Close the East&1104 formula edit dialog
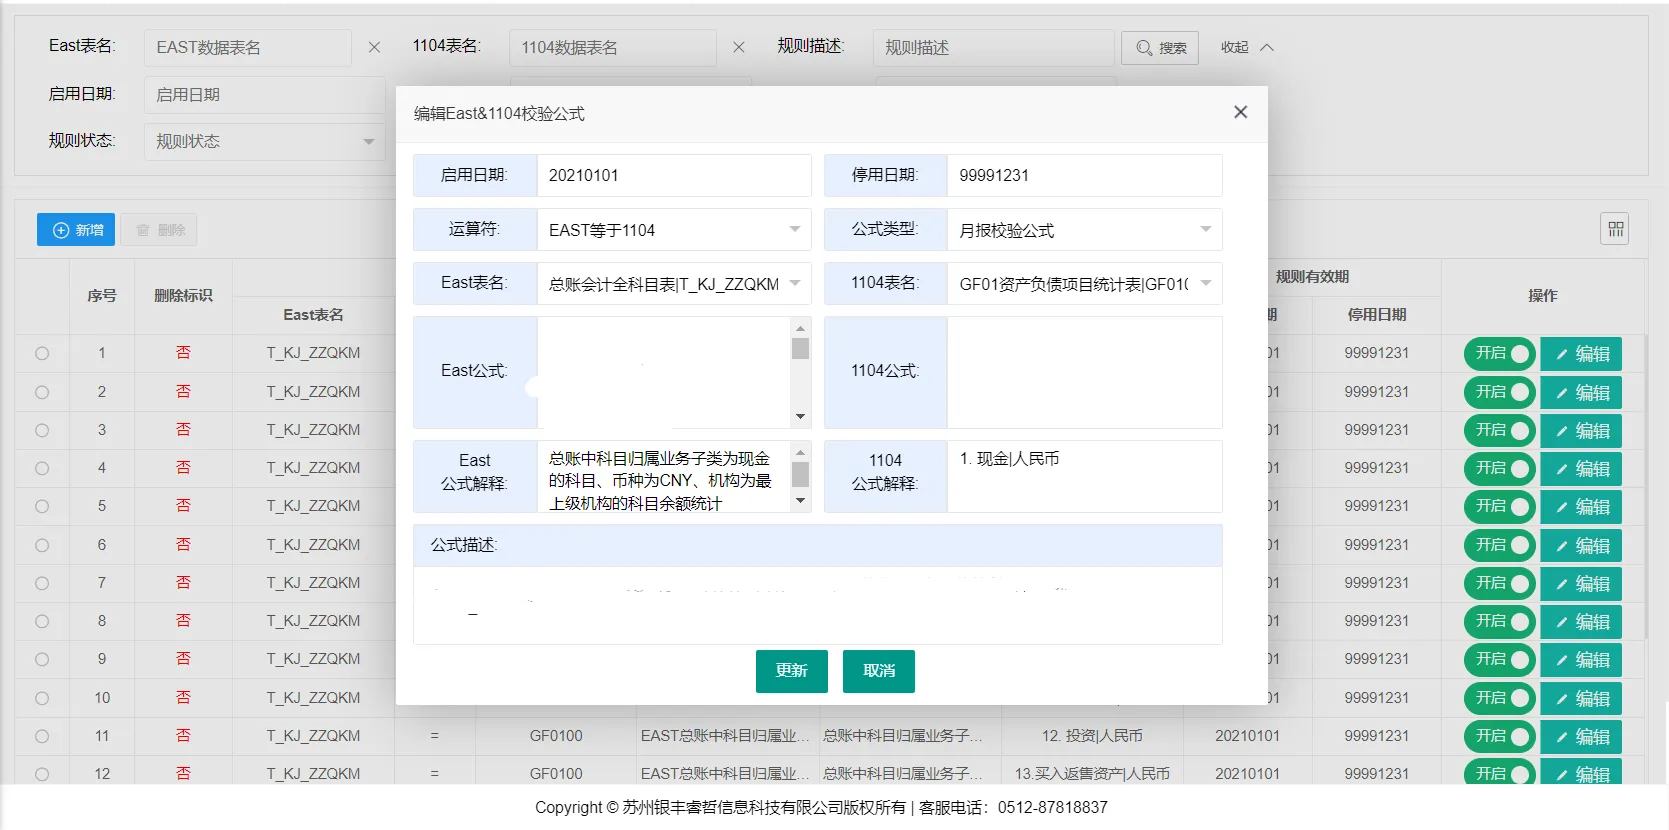1669x830 pixels. [1240, 112]
